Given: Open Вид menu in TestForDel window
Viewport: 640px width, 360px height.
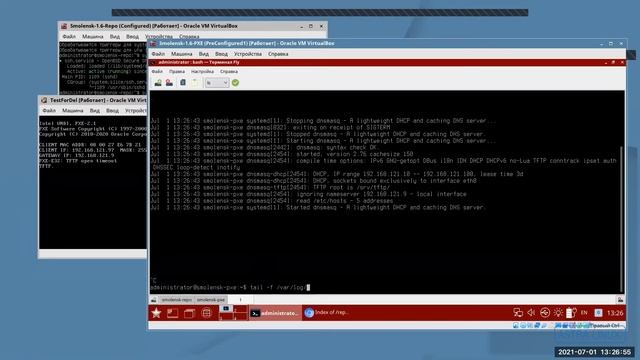Looking at the screenshot, I should coord(95,111).
